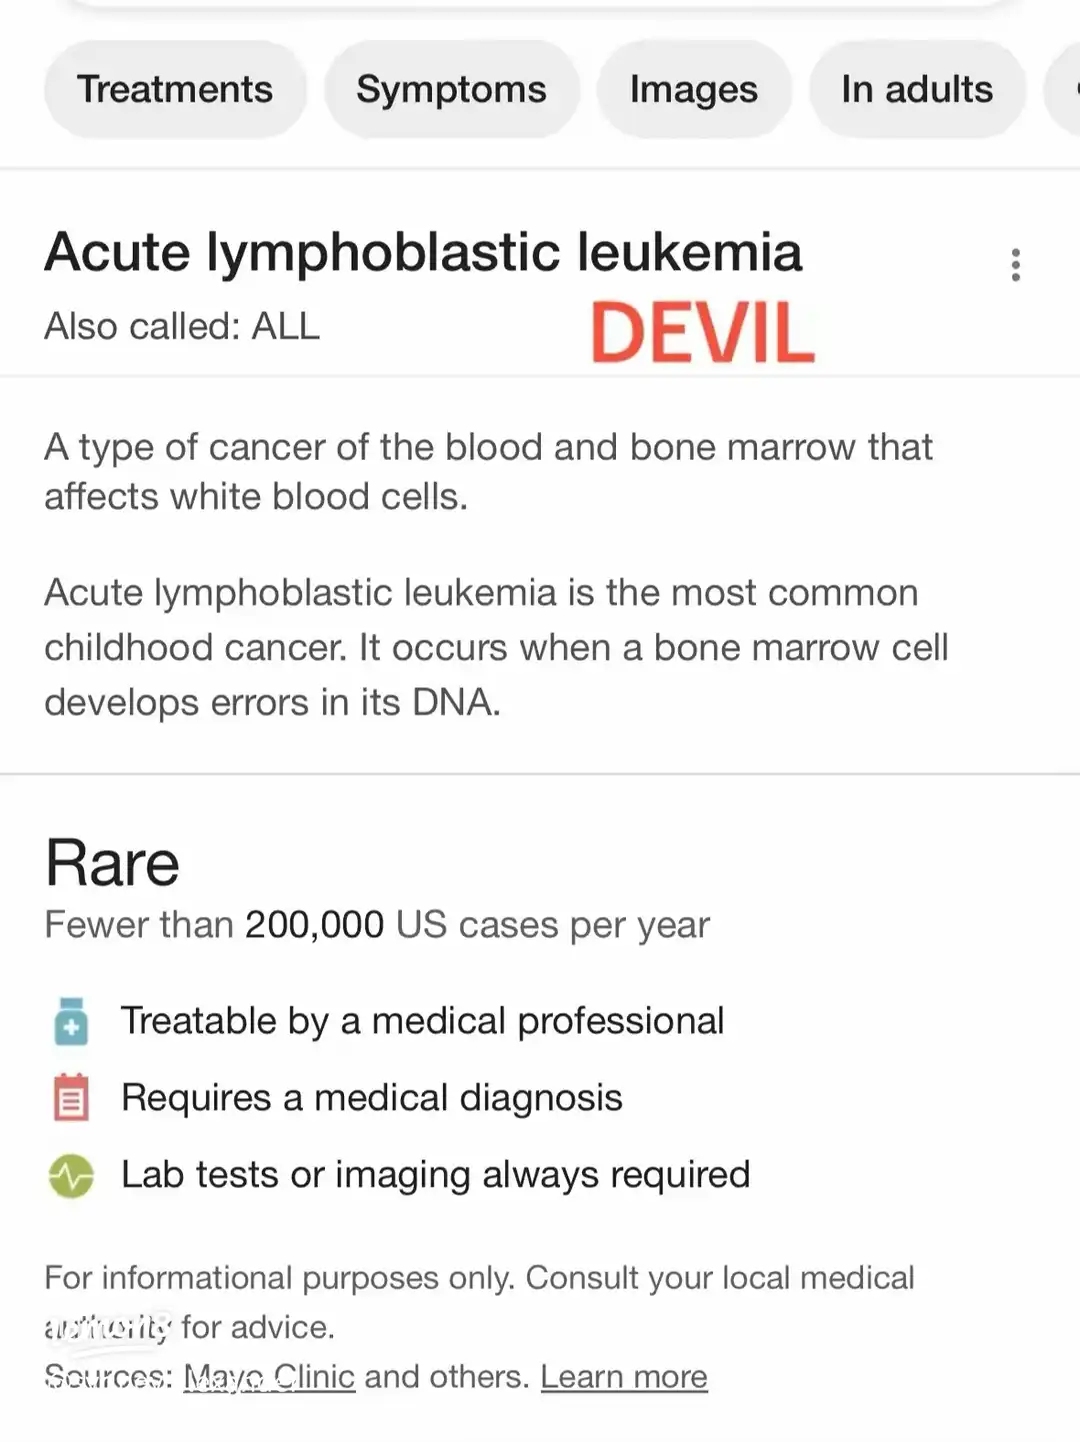Open the Mayo Clinic source link
The width and height of the screenshot is (1080, 1442).
(x=269, y=1377)
